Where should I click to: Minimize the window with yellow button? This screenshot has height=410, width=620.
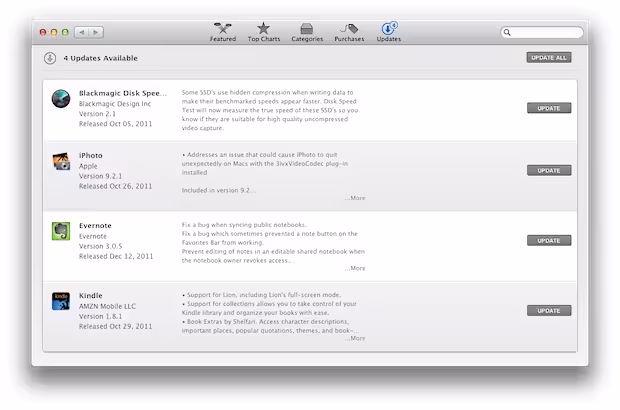(54, 32)
